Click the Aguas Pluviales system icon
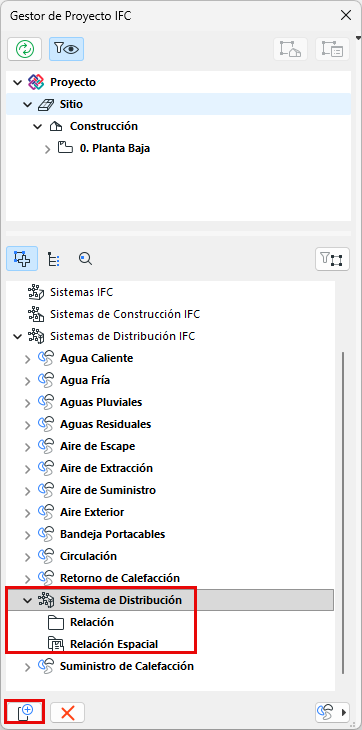The image size is (362, 730). pos(46,402)
